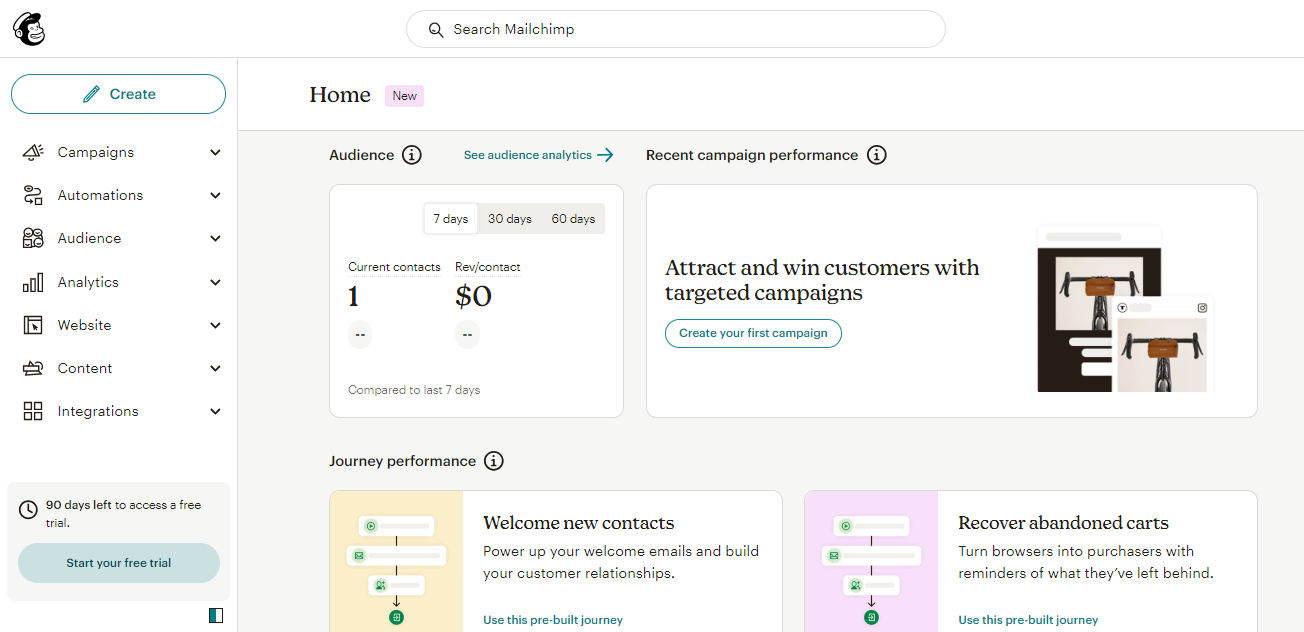Screen dimensions: 1304x632
Task: Click Journey performance info icon
Action: pos(494,461)
